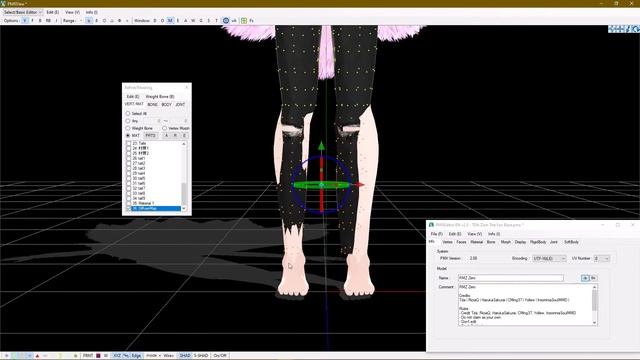Click the Comment scrollbar down arrow

coord(595,323)
